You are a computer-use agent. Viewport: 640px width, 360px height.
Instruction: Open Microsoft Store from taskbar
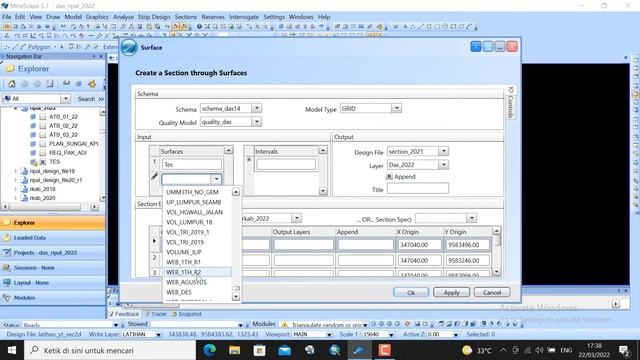click(259, 350)
